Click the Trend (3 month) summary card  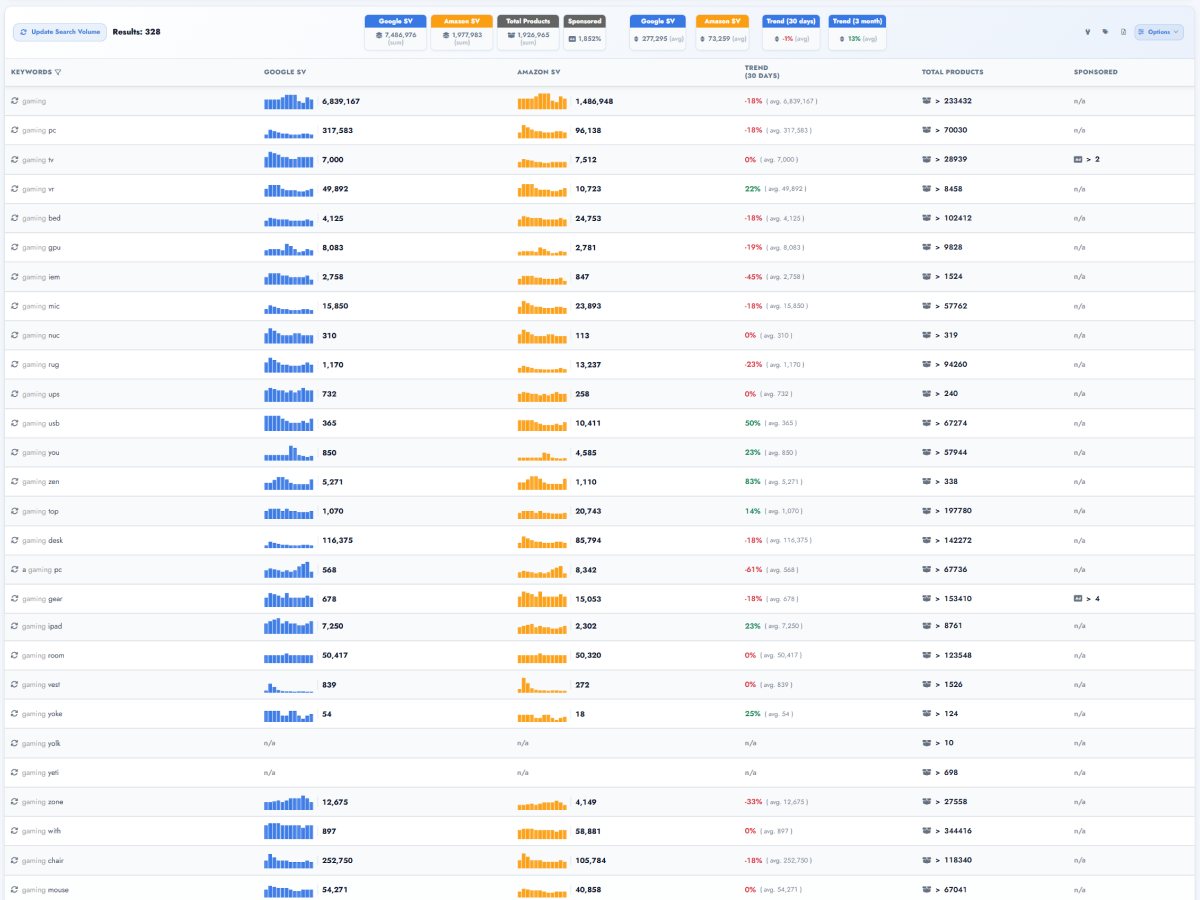857,32
